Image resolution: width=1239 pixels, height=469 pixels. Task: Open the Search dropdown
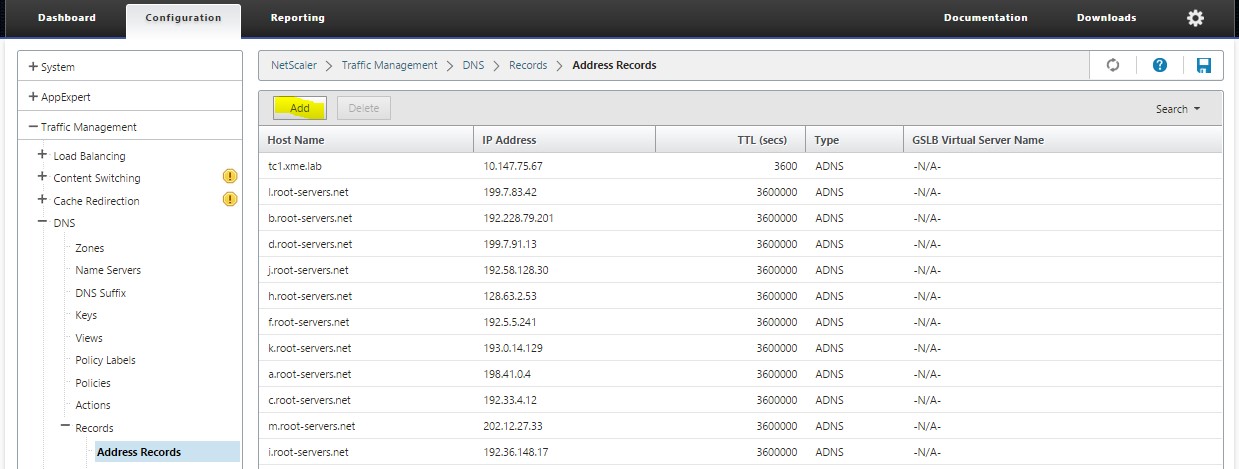click(x=1177, y=109)
